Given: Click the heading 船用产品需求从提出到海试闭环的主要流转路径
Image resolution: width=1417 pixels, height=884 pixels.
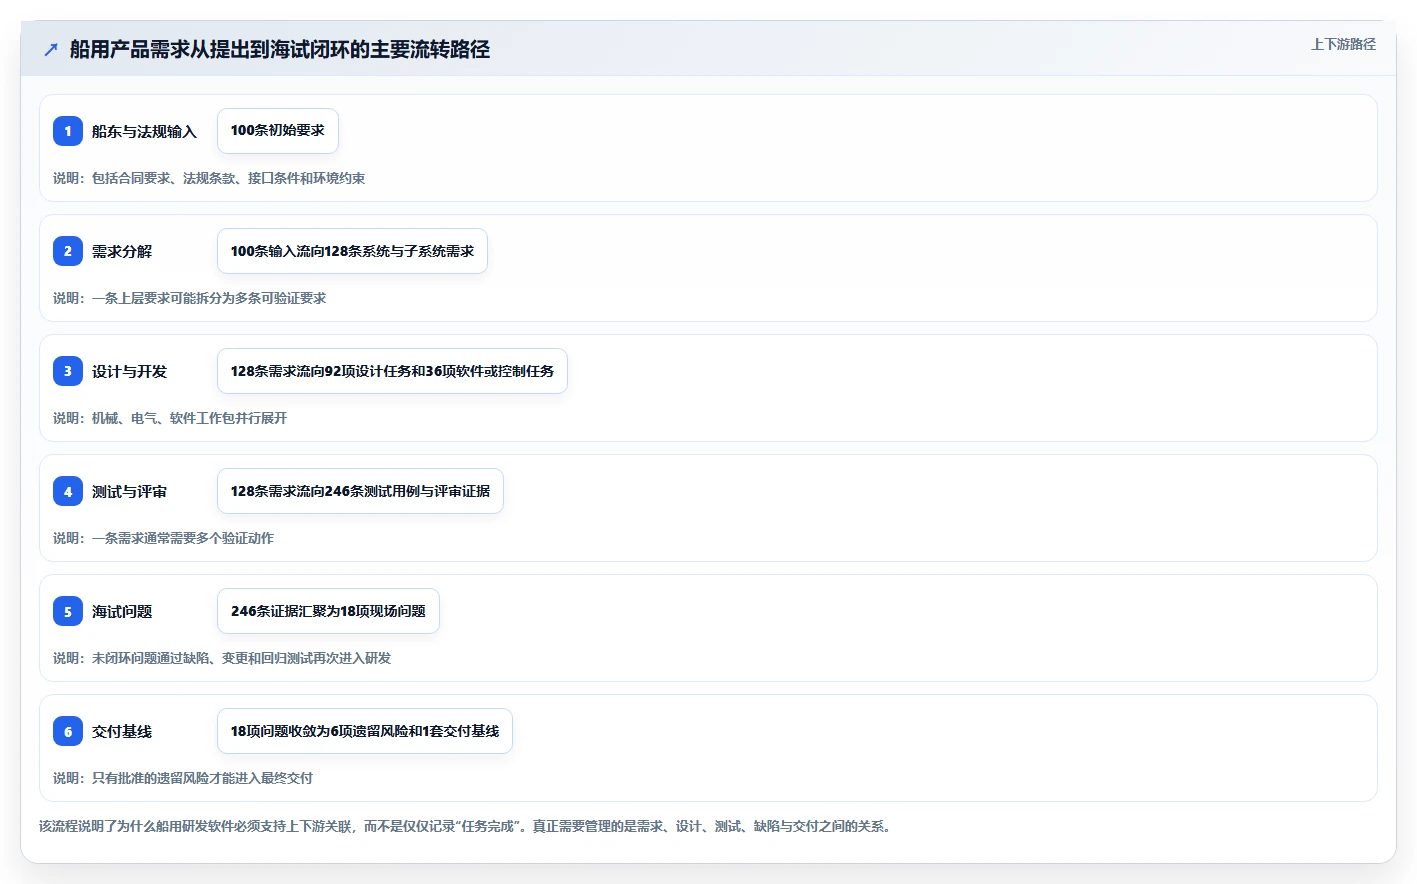Looking at the screenshot, I should click(280, 49).
